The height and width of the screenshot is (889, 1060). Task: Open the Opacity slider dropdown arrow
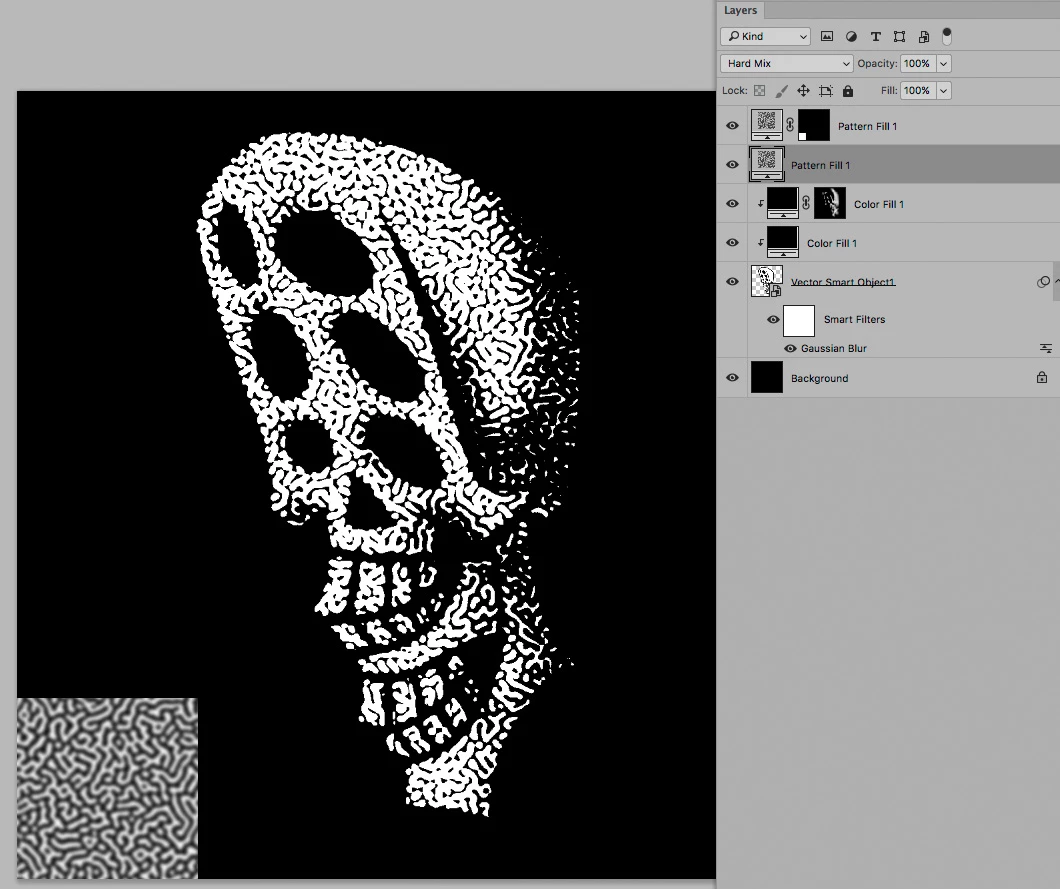click(944, 64)
